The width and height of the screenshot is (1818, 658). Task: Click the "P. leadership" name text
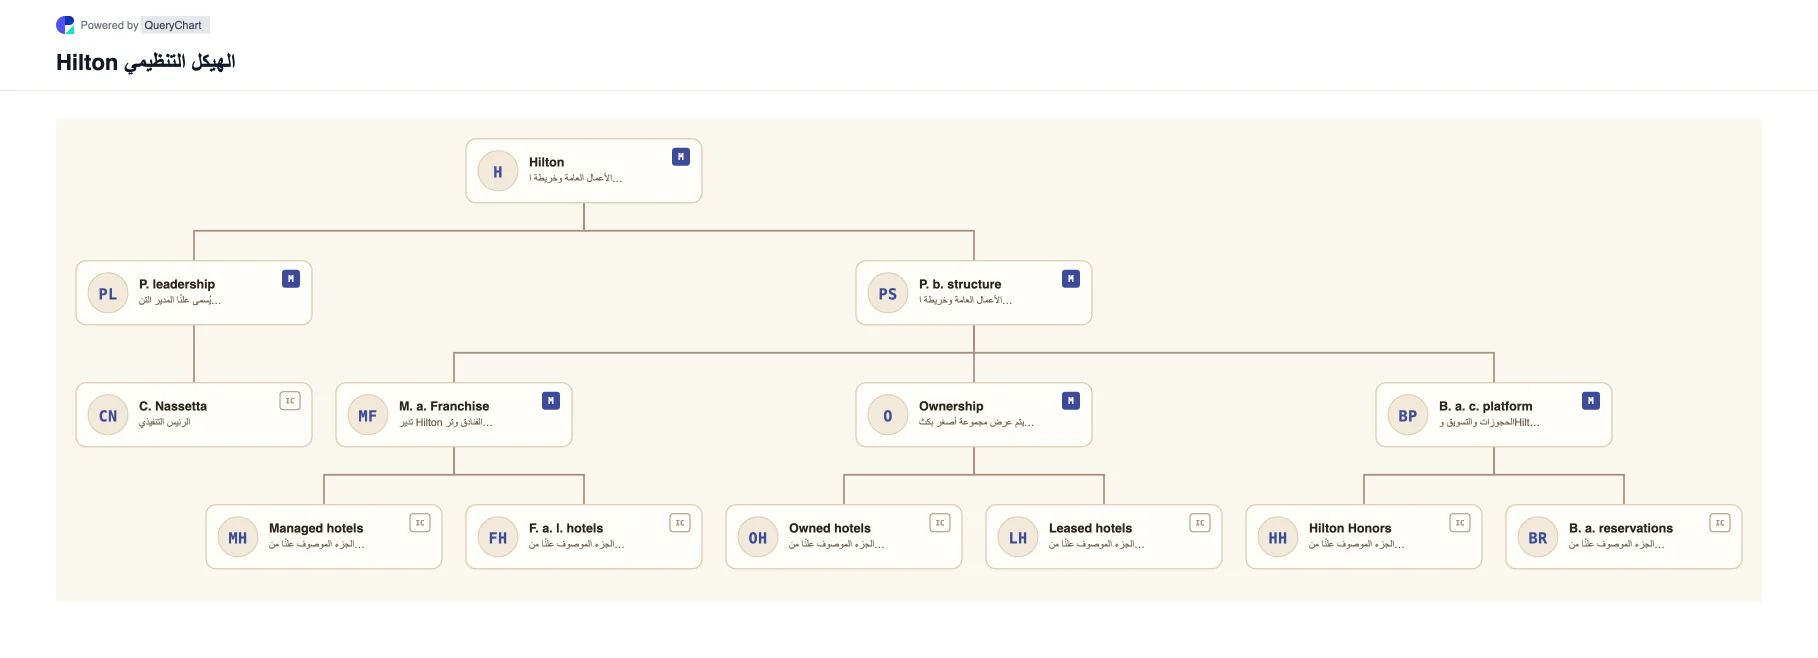(x=177, y=284)
